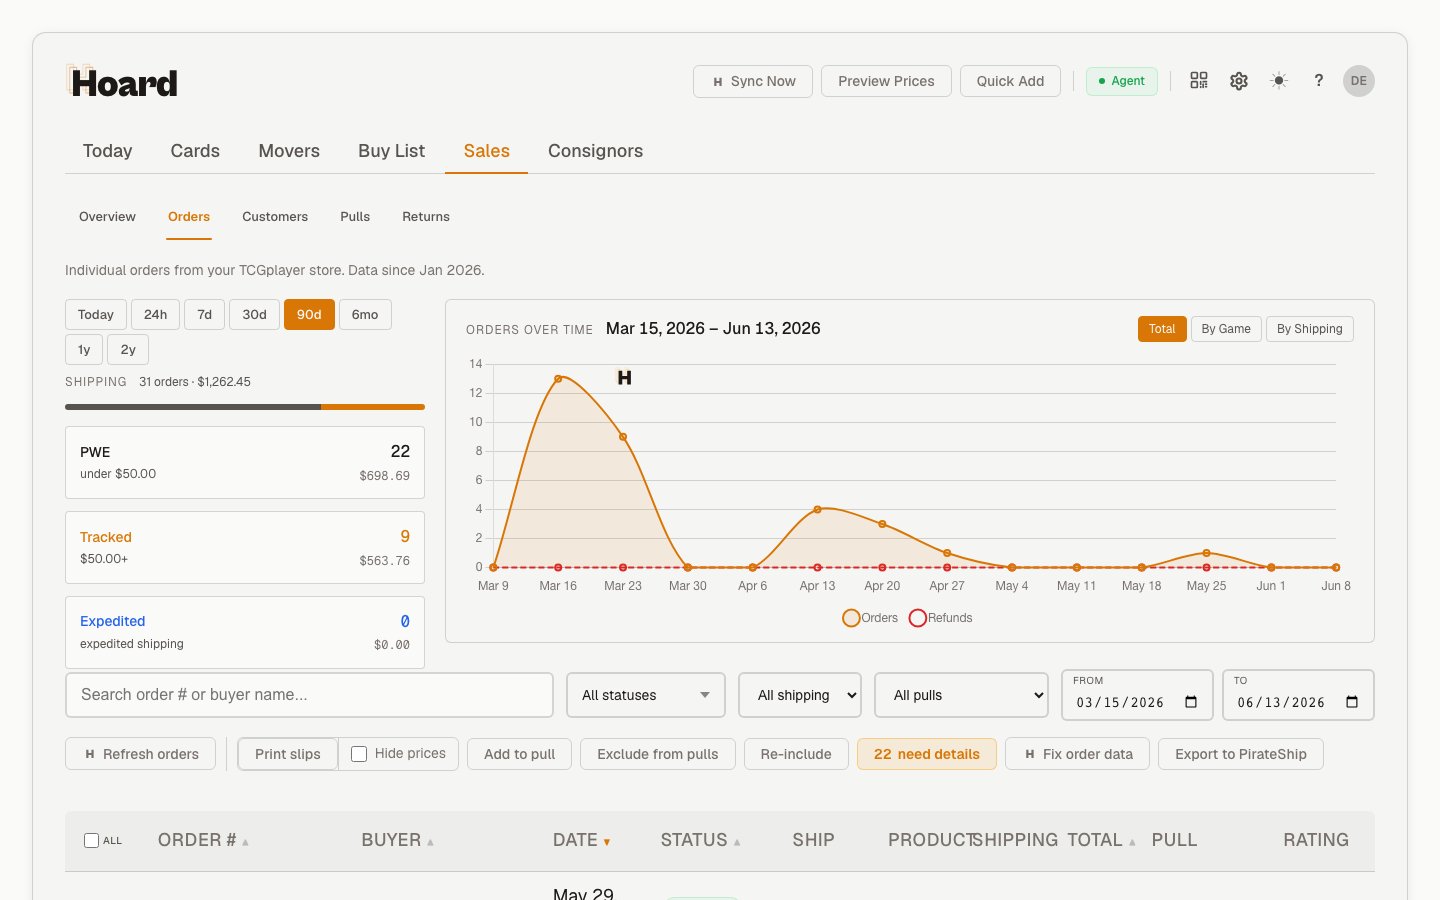Viewport: 1440px width, 900px height.
Task: Select the Orders sub-tab
Action: 189,217
